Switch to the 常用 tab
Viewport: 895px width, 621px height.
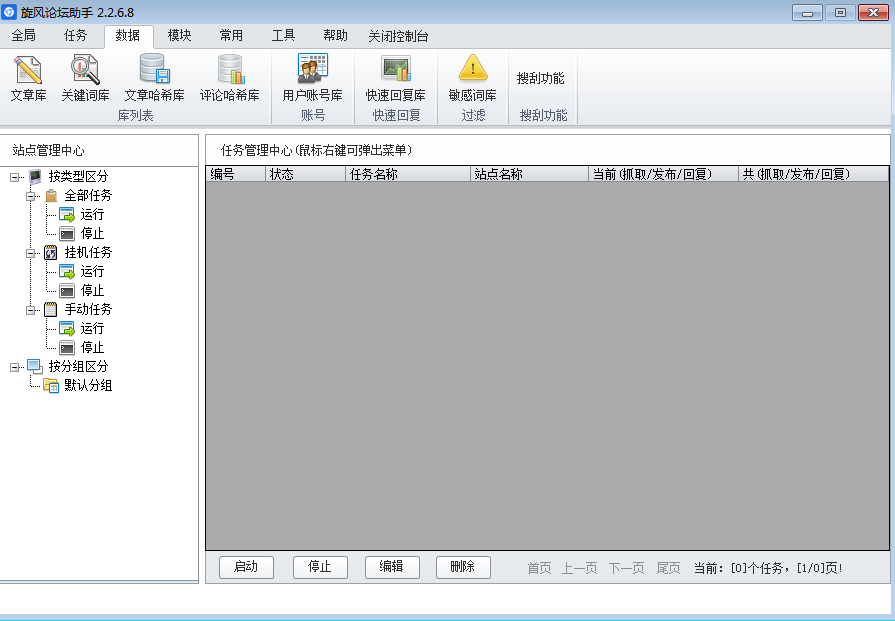[231, 35]
